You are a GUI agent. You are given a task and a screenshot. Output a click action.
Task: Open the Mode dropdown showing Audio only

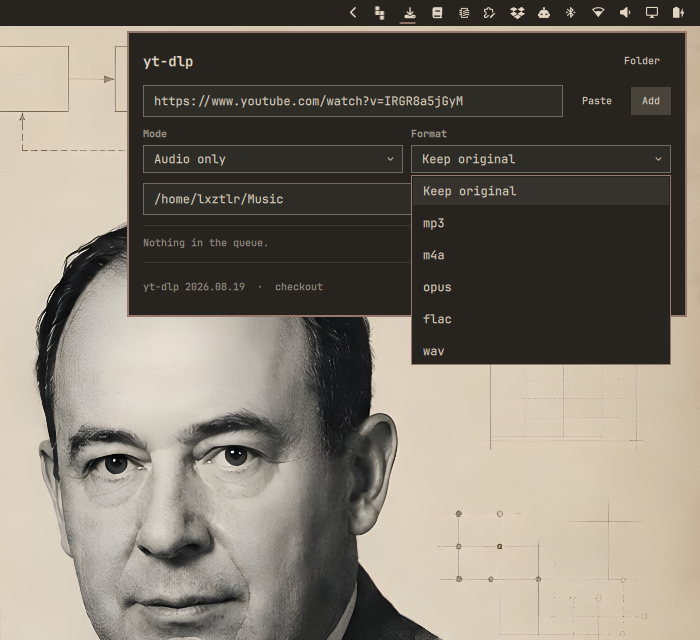[273, 159]
